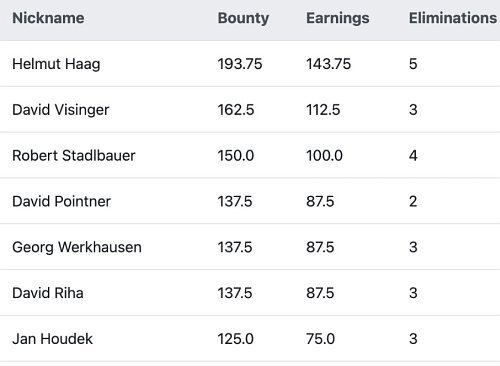Image resolution: width=500 pixels, height=366 pixels.
Task: Sort by the Nickname column header
Action: click(x=48, y=18)
